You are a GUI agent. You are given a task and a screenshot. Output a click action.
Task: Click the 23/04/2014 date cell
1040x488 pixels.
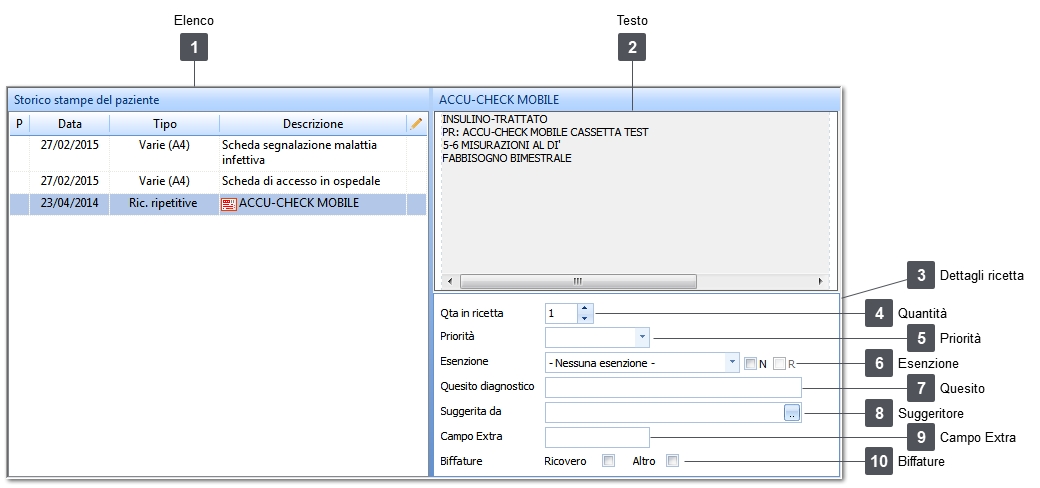pyautogui.click(x=70, y=204)
